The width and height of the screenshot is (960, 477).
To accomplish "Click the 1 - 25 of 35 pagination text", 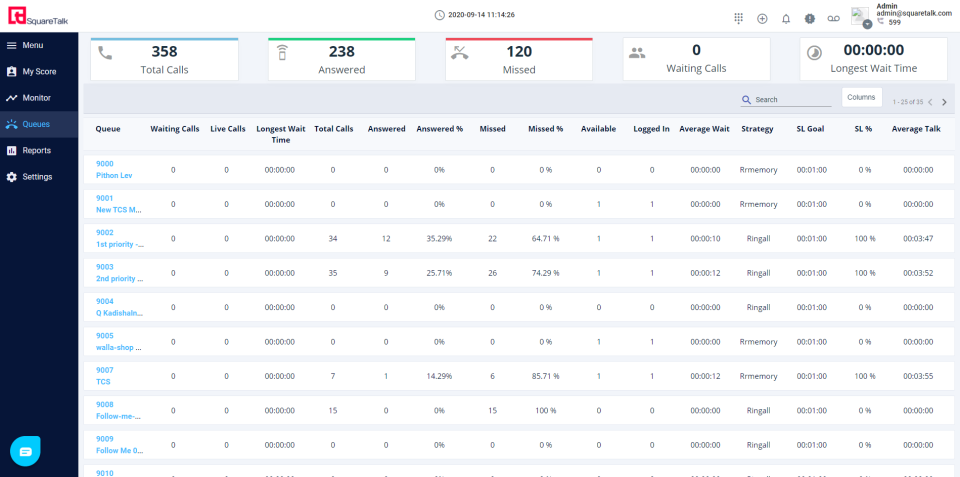I will click(x=908, y=102).
